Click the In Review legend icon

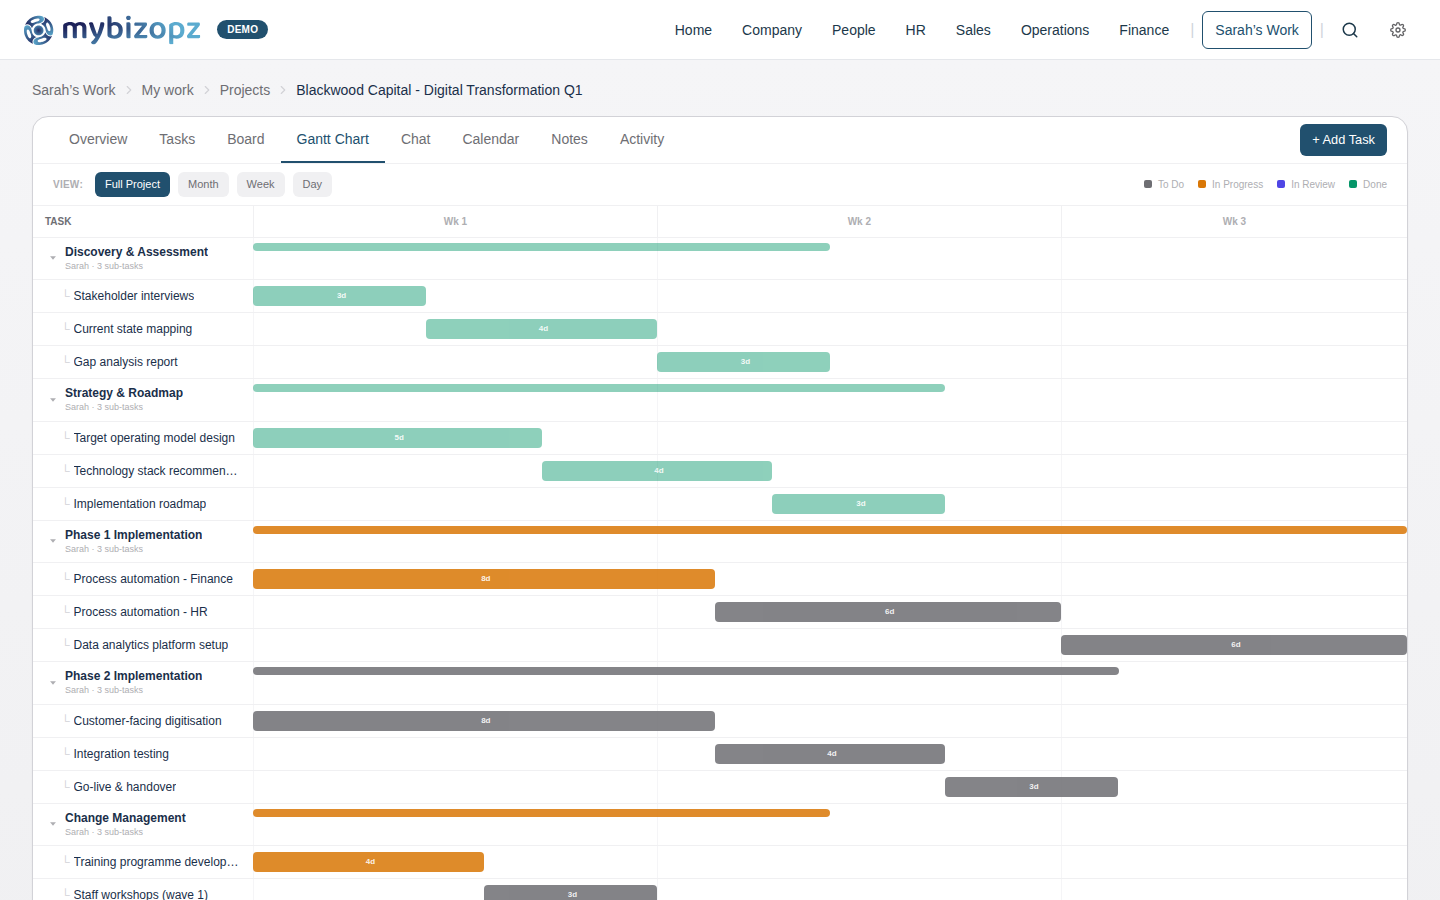(1281, 184)
